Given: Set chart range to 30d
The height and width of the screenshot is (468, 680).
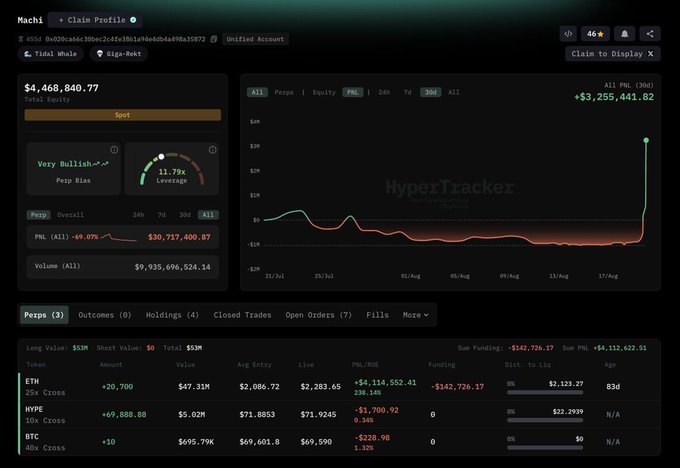Looking at the screenshot, I should click(x=431, y=92).
